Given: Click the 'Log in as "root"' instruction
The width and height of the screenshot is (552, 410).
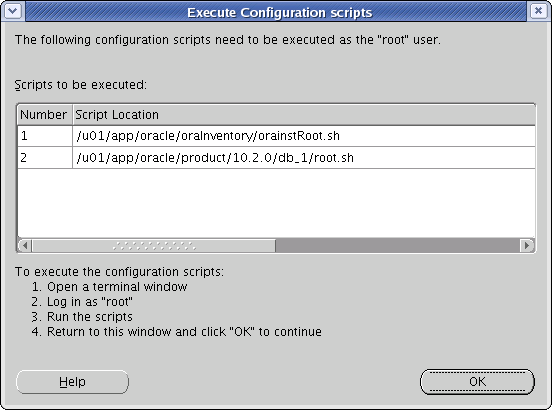Looking at the screenshot, I should 90,302.
